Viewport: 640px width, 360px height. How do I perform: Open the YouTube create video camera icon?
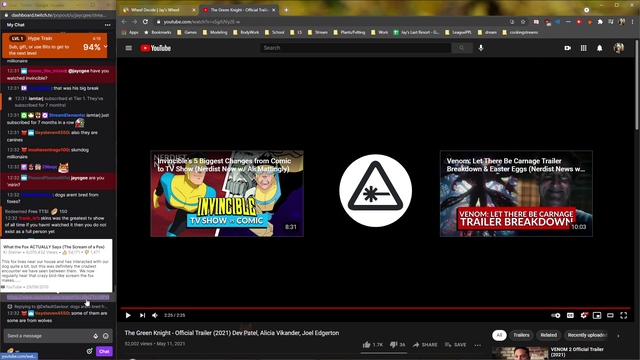pos(567,48)
